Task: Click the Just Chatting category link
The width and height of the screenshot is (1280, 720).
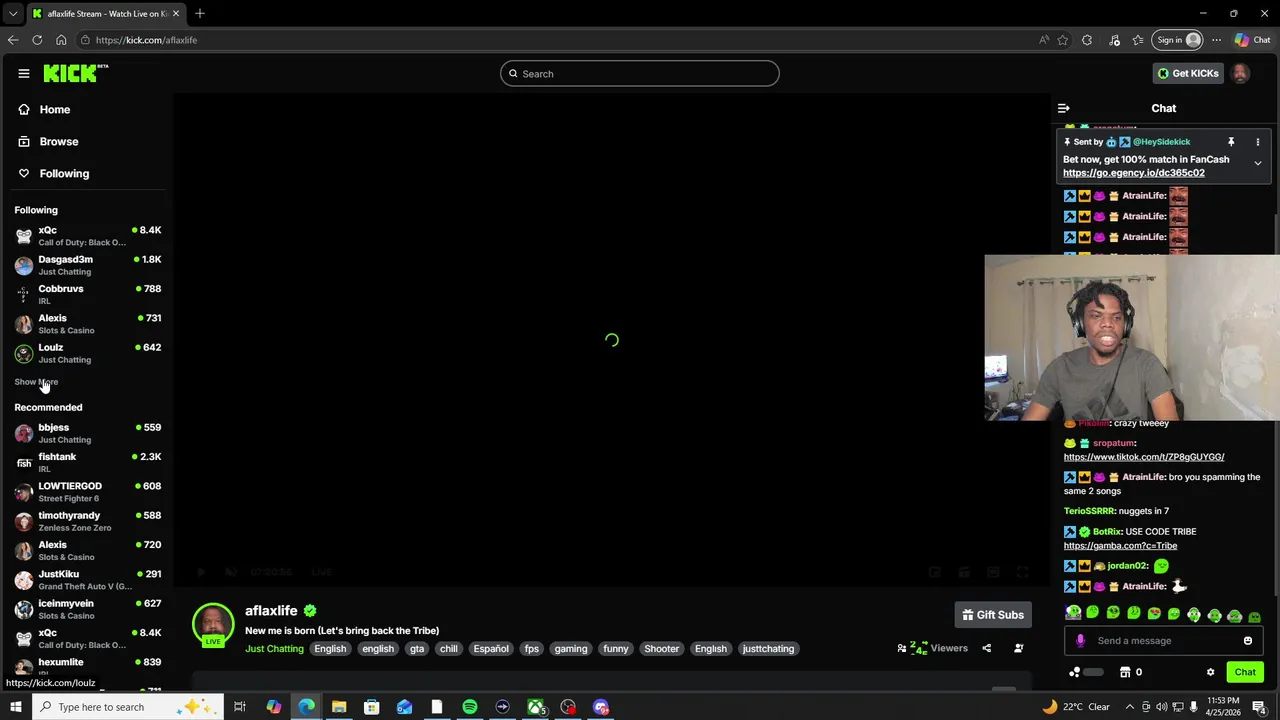Action: point(274,649)
